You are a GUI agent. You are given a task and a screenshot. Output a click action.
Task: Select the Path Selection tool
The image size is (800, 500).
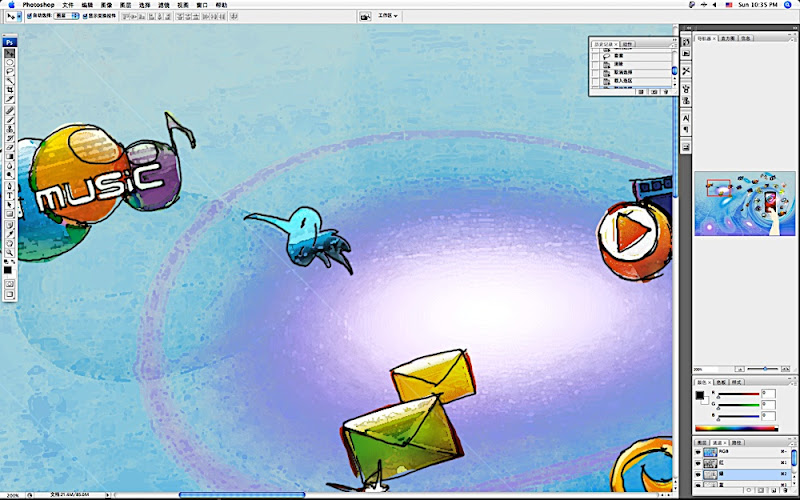tap(10, 205)
